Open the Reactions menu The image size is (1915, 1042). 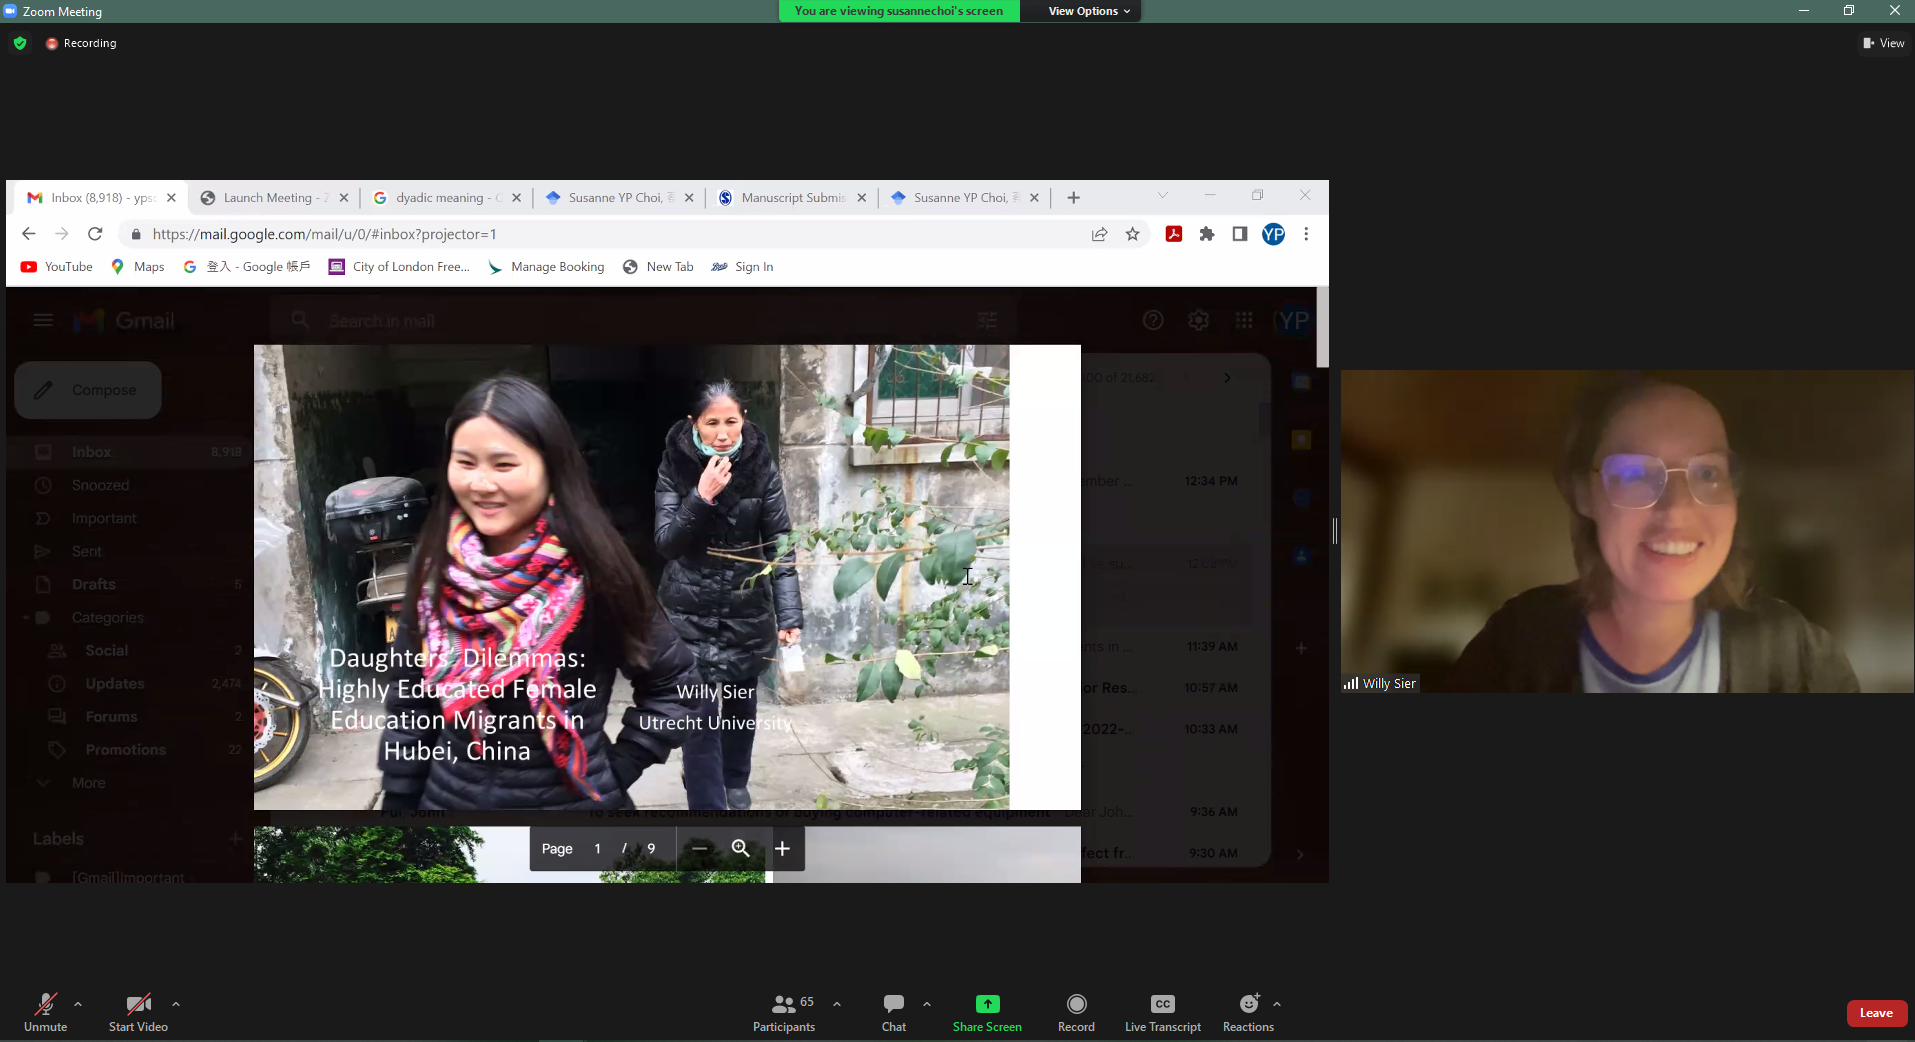1248,1012
